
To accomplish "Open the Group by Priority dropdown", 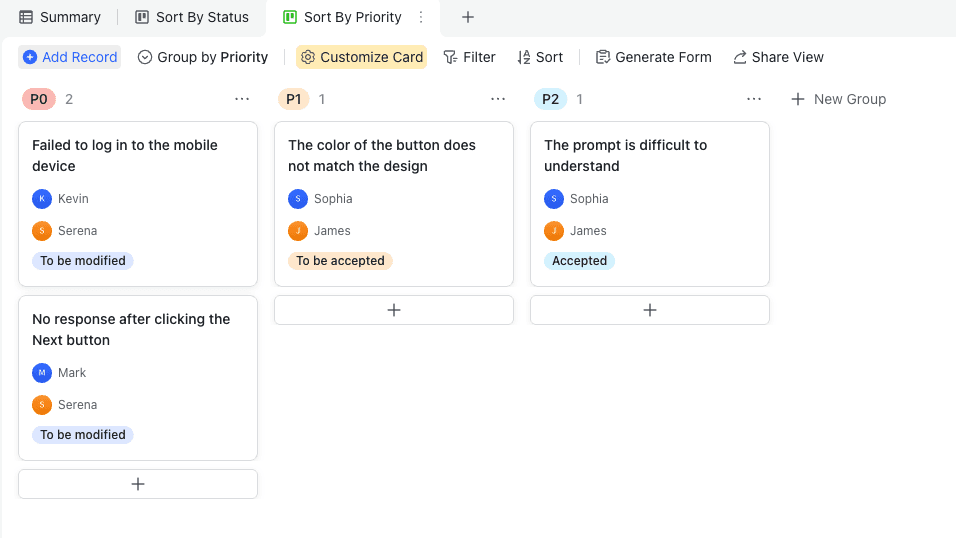I will pos(203,57).
